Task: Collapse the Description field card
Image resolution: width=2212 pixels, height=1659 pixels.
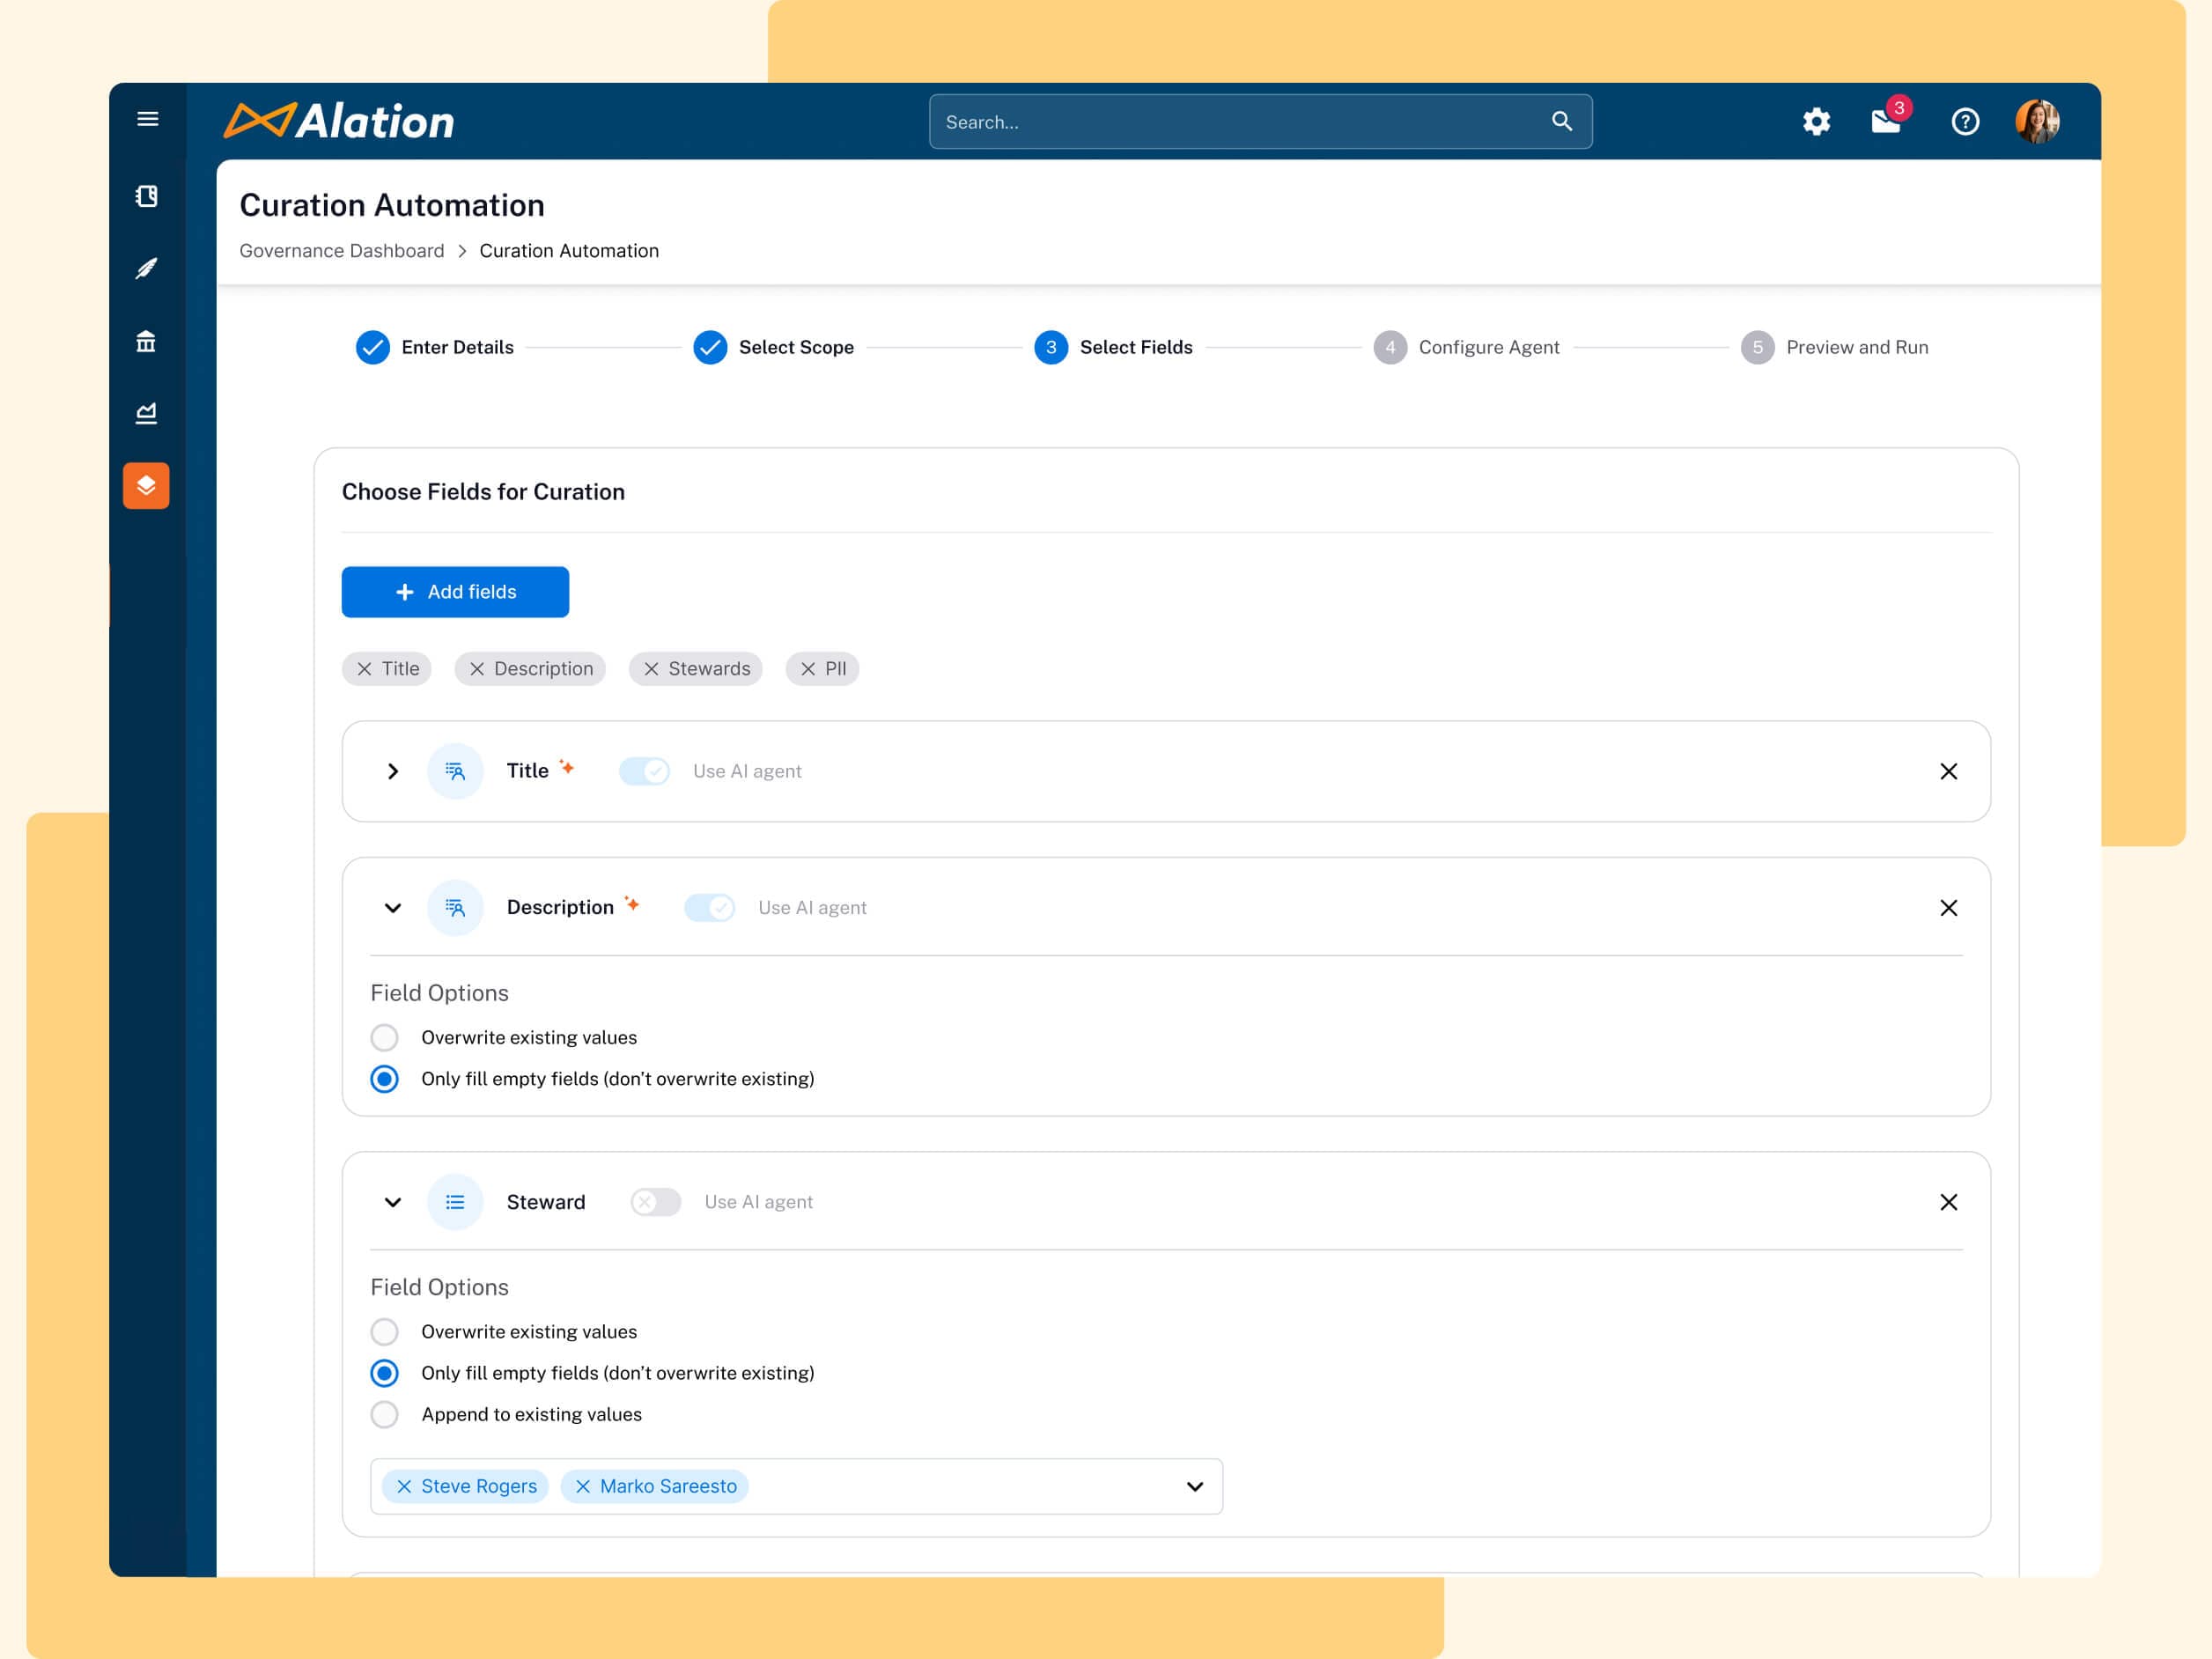Action: tap(392, 907)
